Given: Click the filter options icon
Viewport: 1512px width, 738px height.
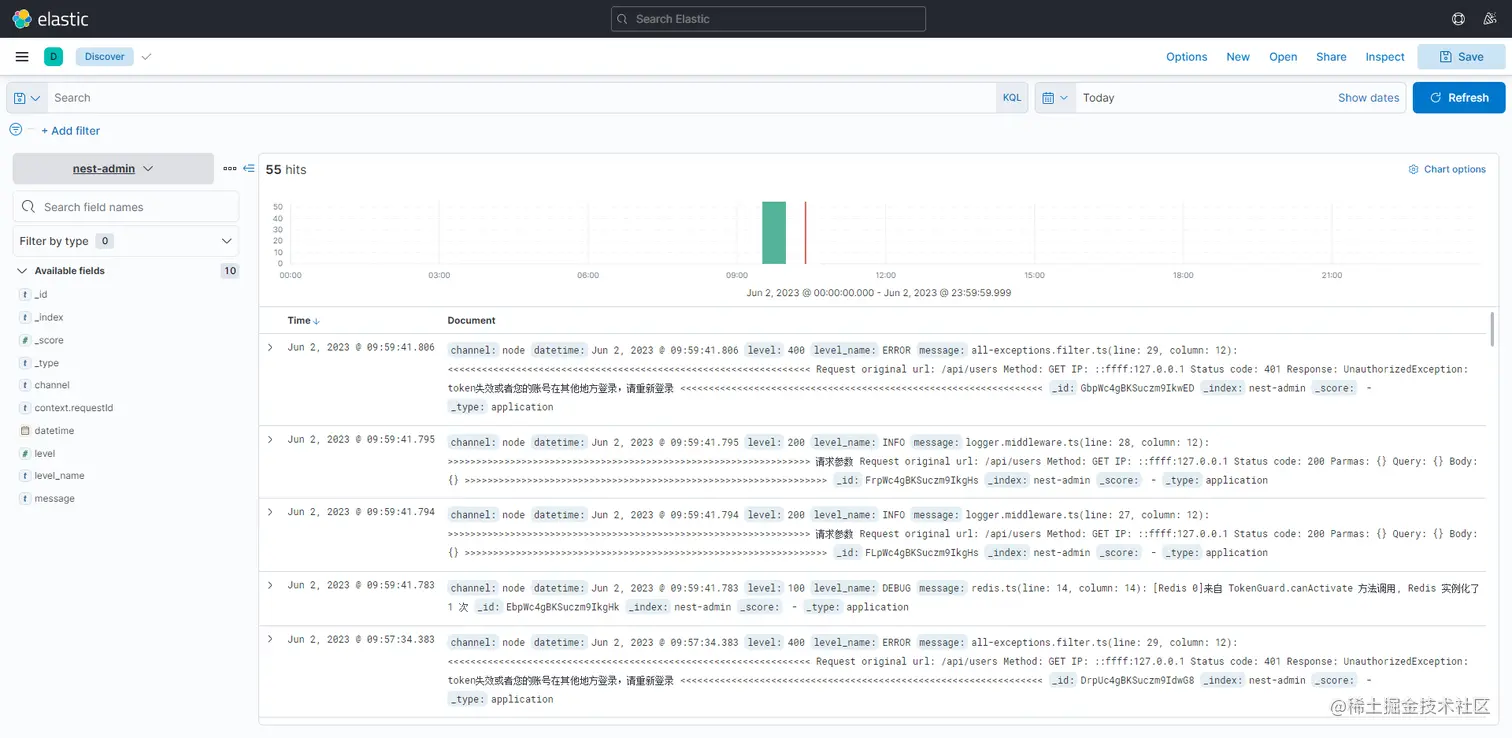Looking at the screenshot, I should pyautogui.click(x=15, y=130).
